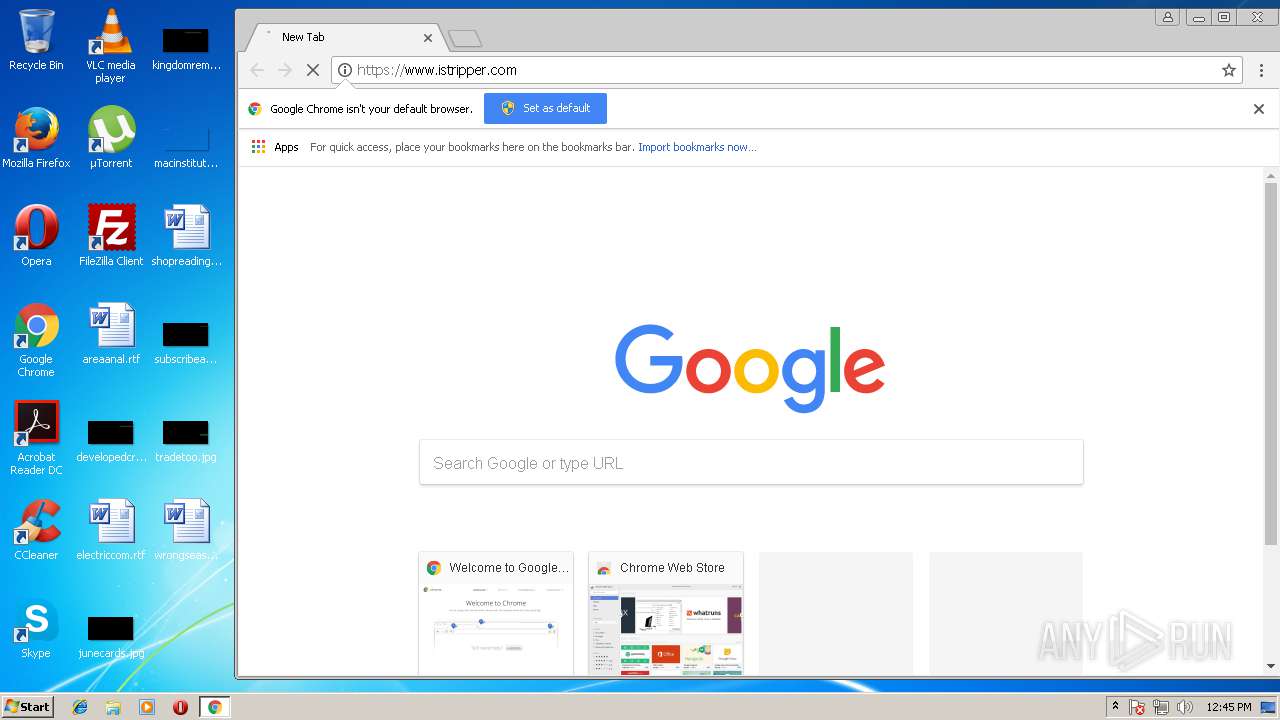Open shopreading document on desktop
Viewport: 1280px width, 720px height.
(x=186, y=236)
